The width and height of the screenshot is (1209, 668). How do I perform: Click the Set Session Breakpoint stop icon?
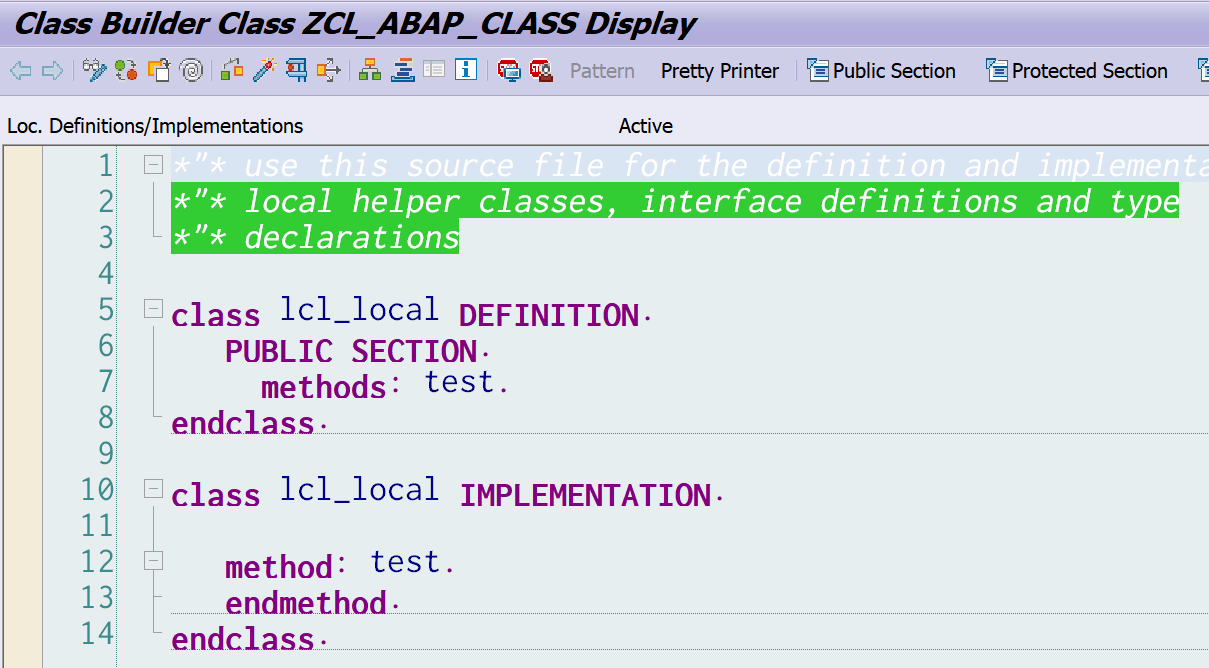coord(509,70)
